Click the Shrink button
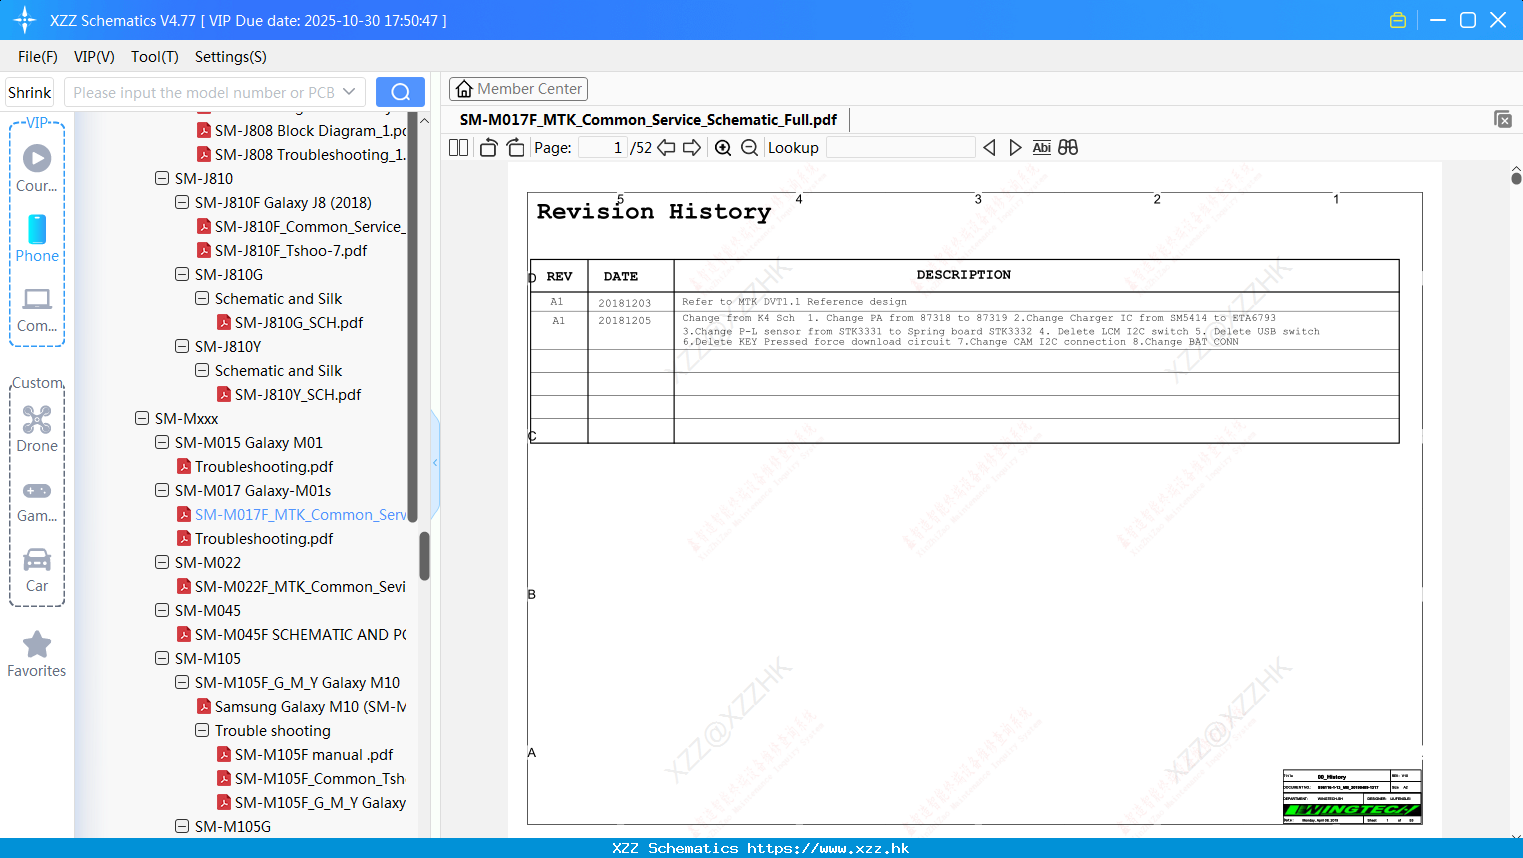Viewport: 1523px width, 858px height. 30,92
